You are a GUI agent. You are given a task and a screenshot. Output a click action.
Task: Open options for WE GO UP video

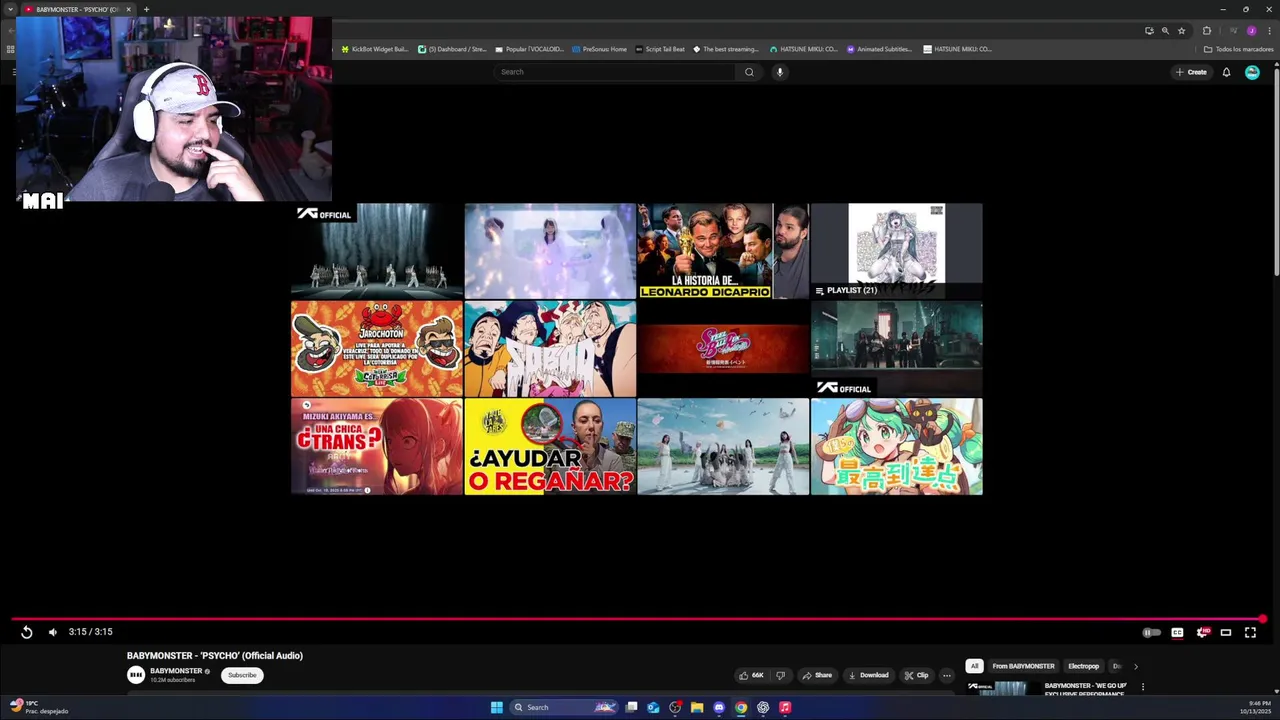1142,687
